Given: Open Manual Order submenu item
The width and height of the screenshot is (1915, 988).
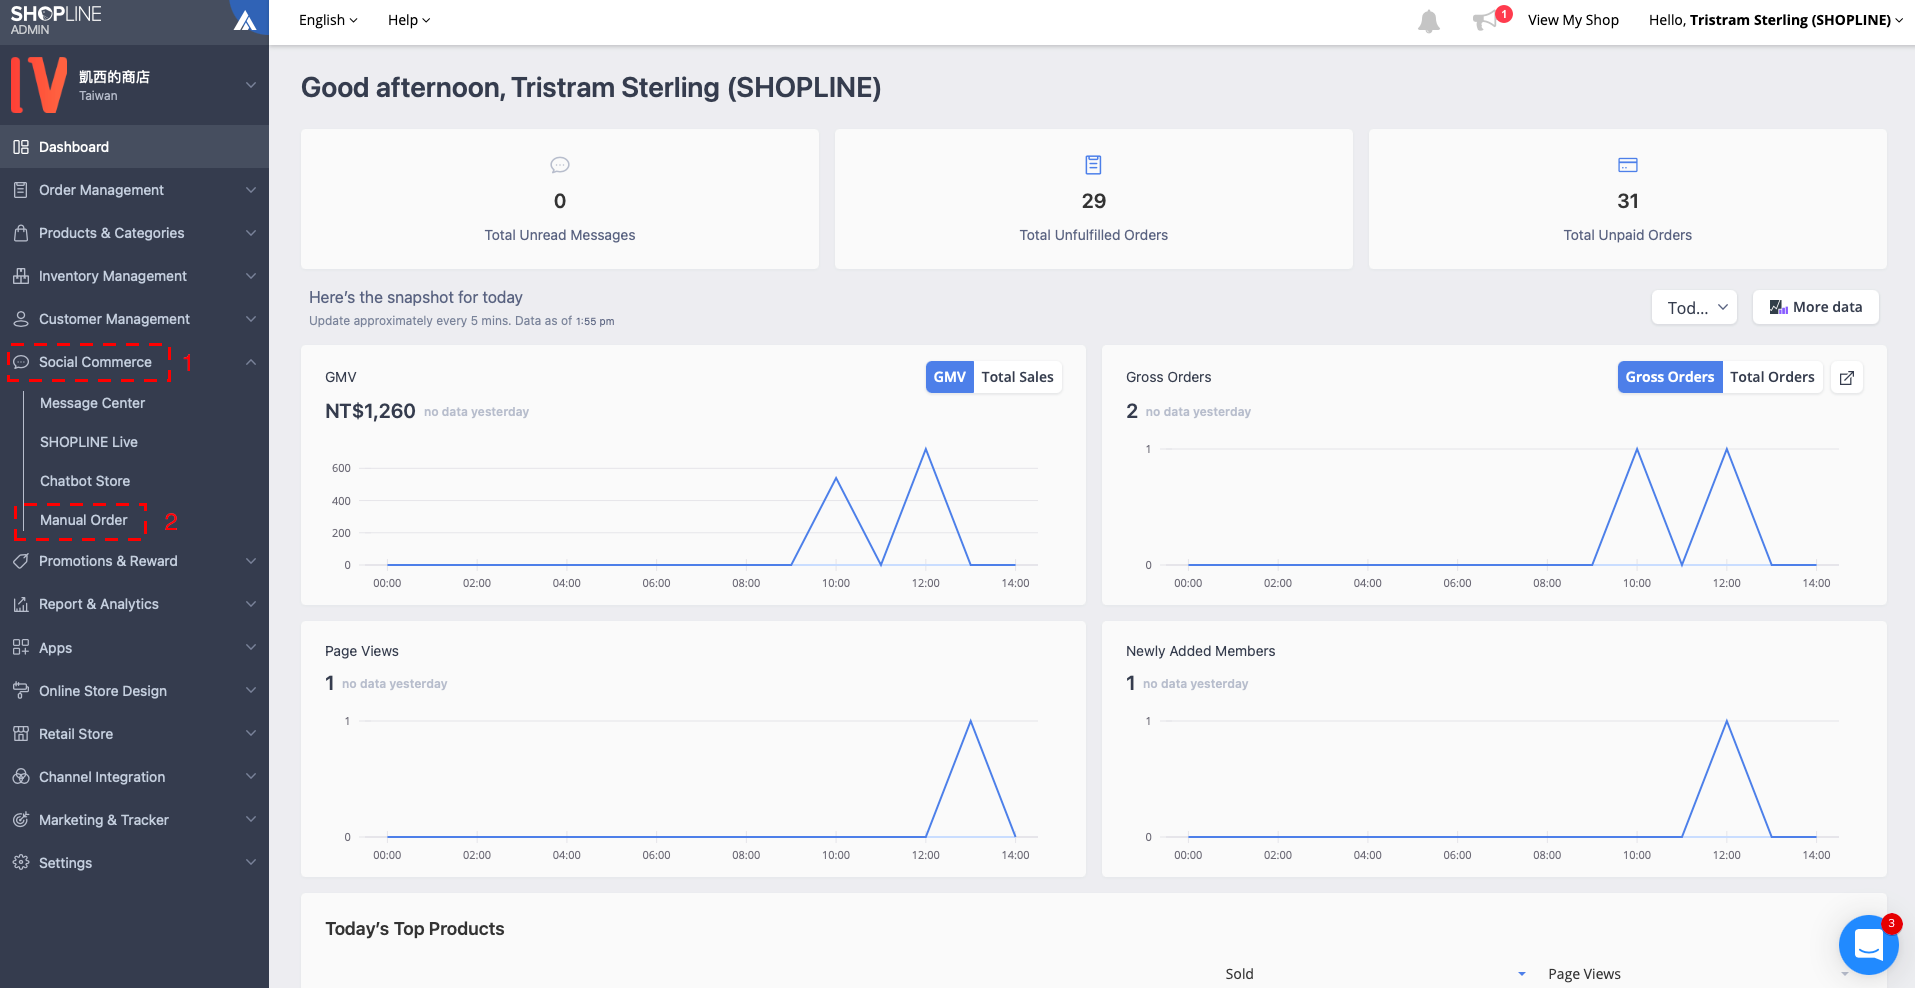Looking at the screenshot, I should pyautogui.click(x=84, y=520).
